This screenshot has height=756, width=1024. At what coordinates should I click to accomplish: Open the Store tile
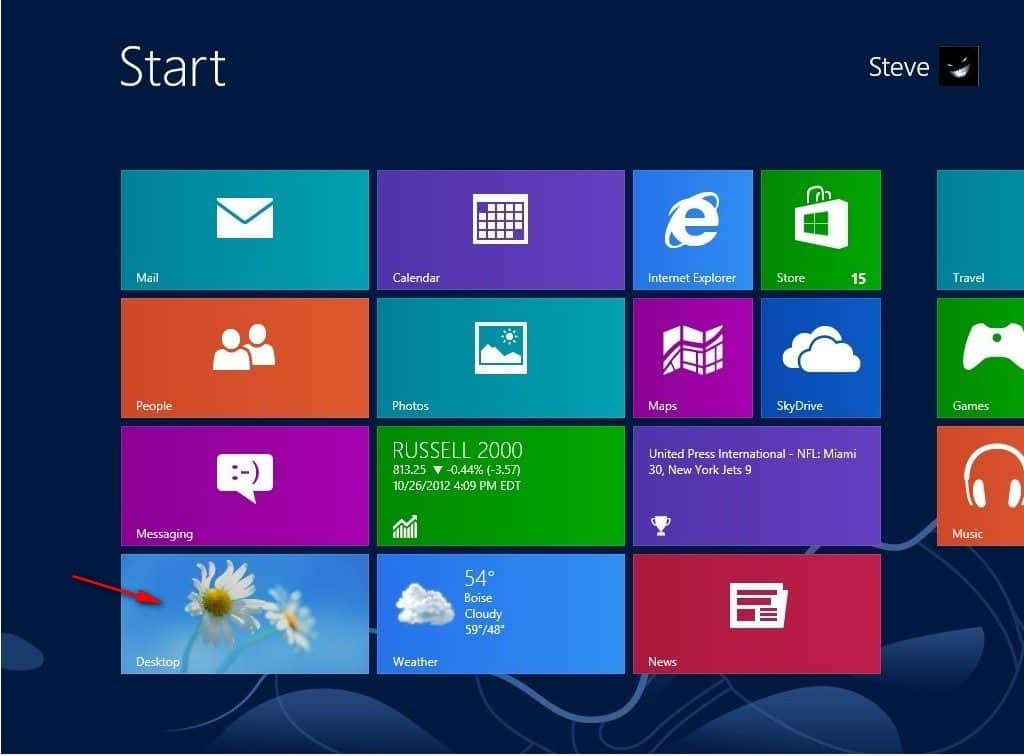(x=821, y=230)
